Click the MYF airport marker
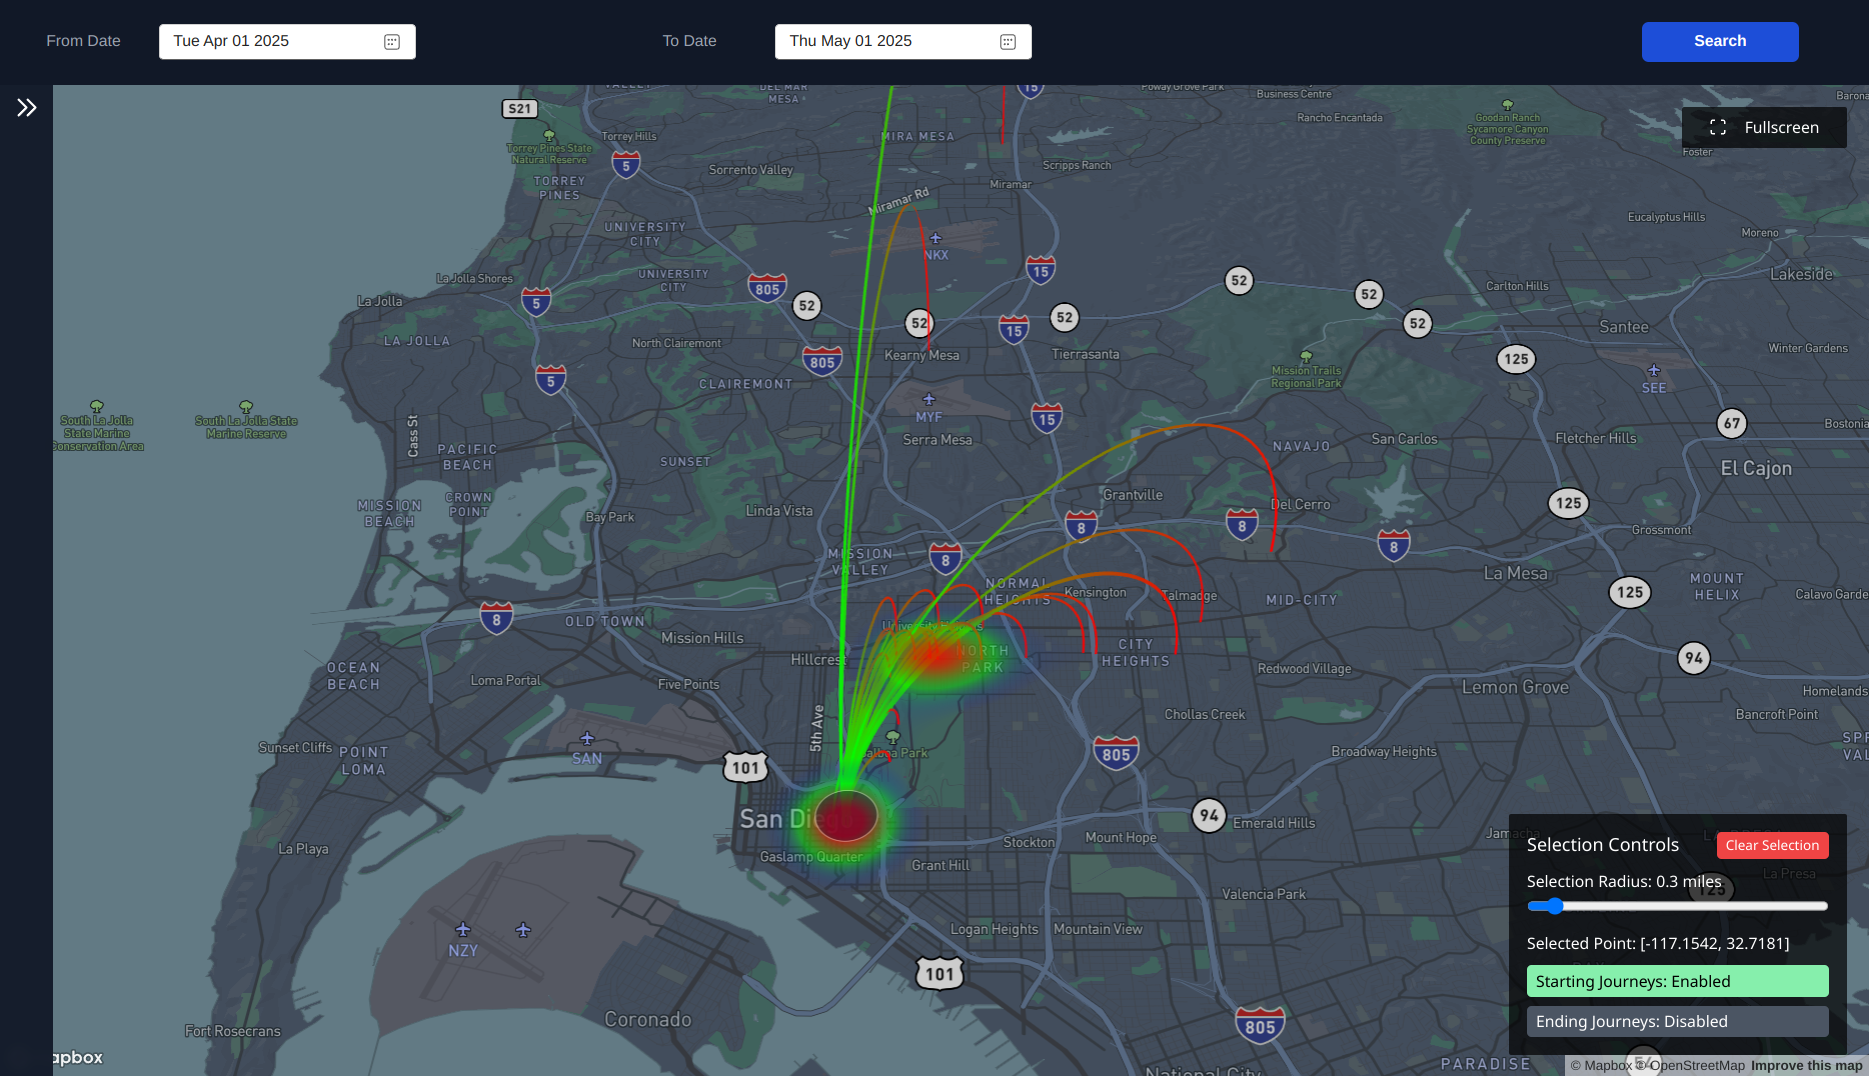This screenshot has height=1076, width=1869. 929,400
